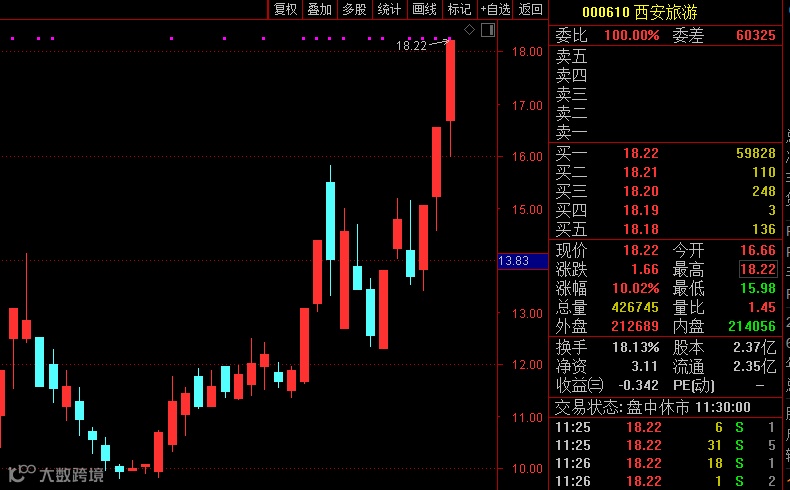Select boxed 最高 value 18.22

[758, 269]
